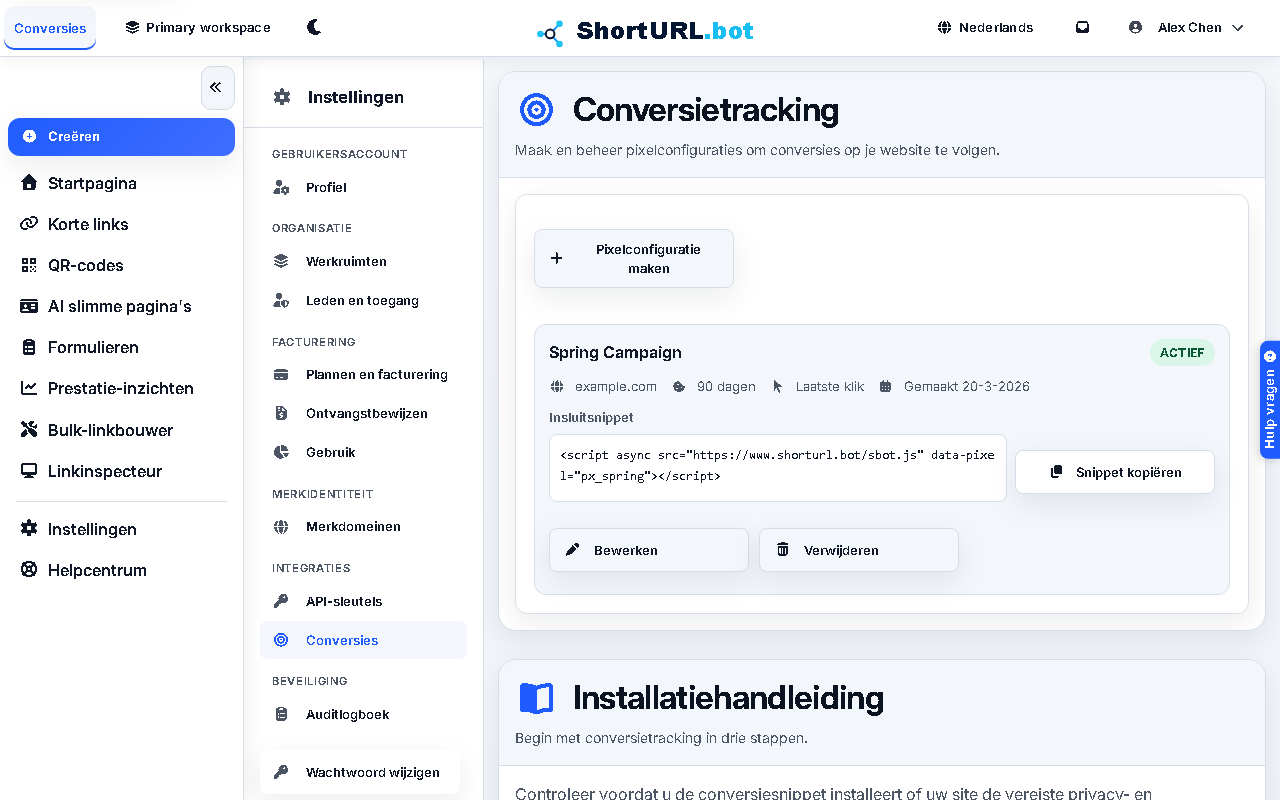Collapse the sidebar with double-chevron button
This screenshot has height=800, width=1280.
217,88
